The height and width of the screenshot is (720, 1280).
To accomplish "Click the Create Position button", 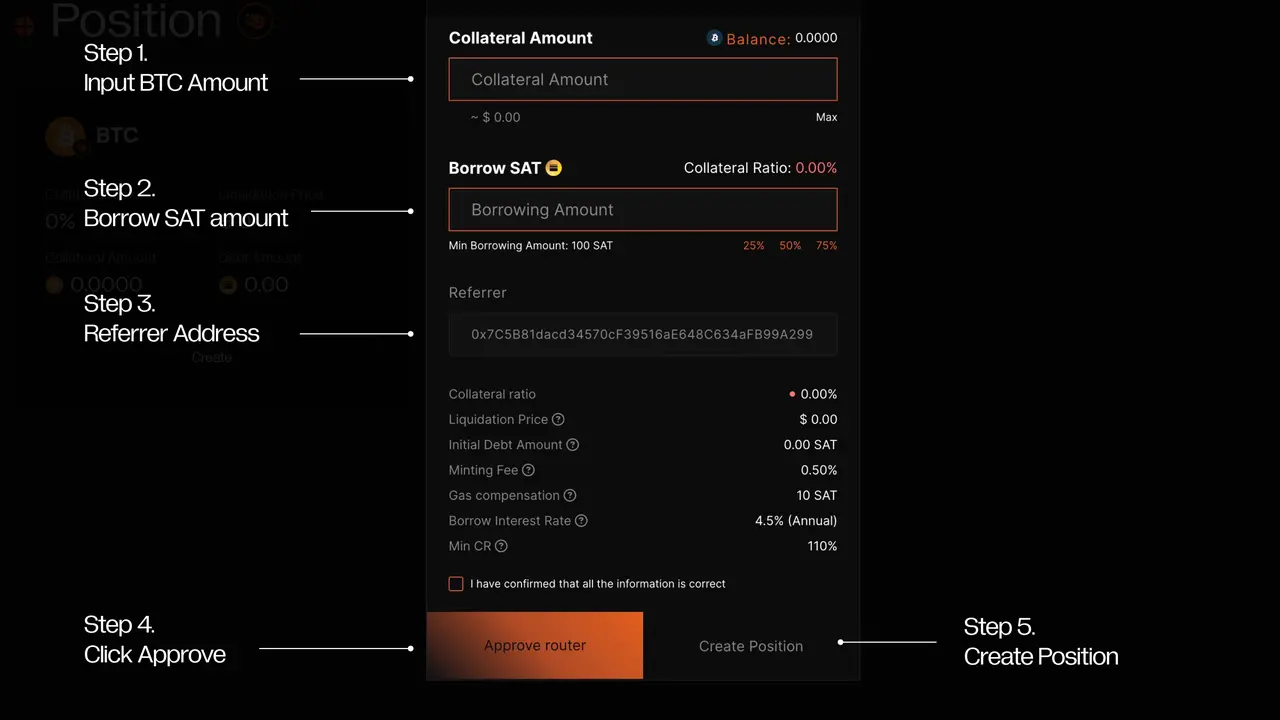I will 751,646.
